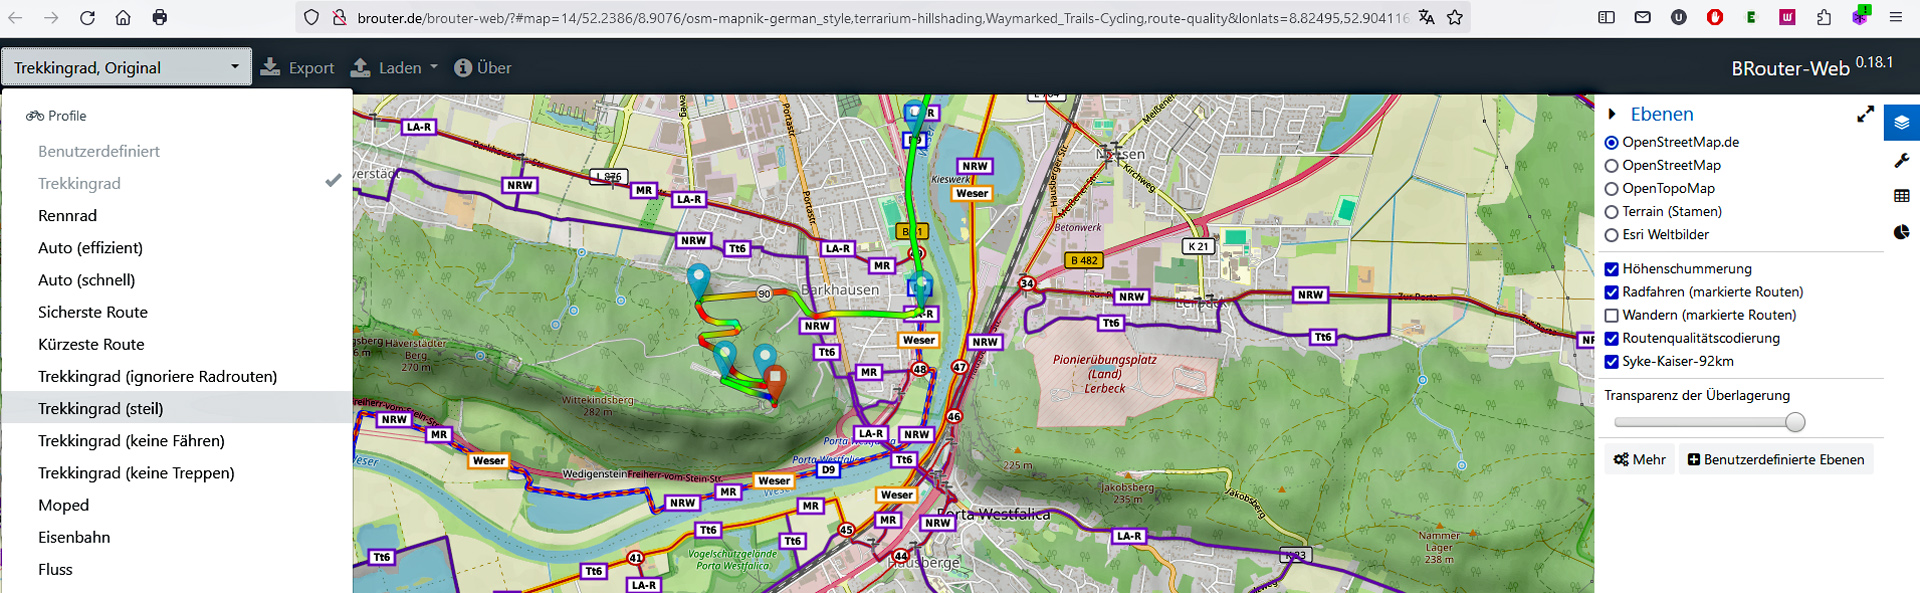The width and height of the screenshot is (1920, 593).
Task: Go back in browser history
Action: [15, 17]
